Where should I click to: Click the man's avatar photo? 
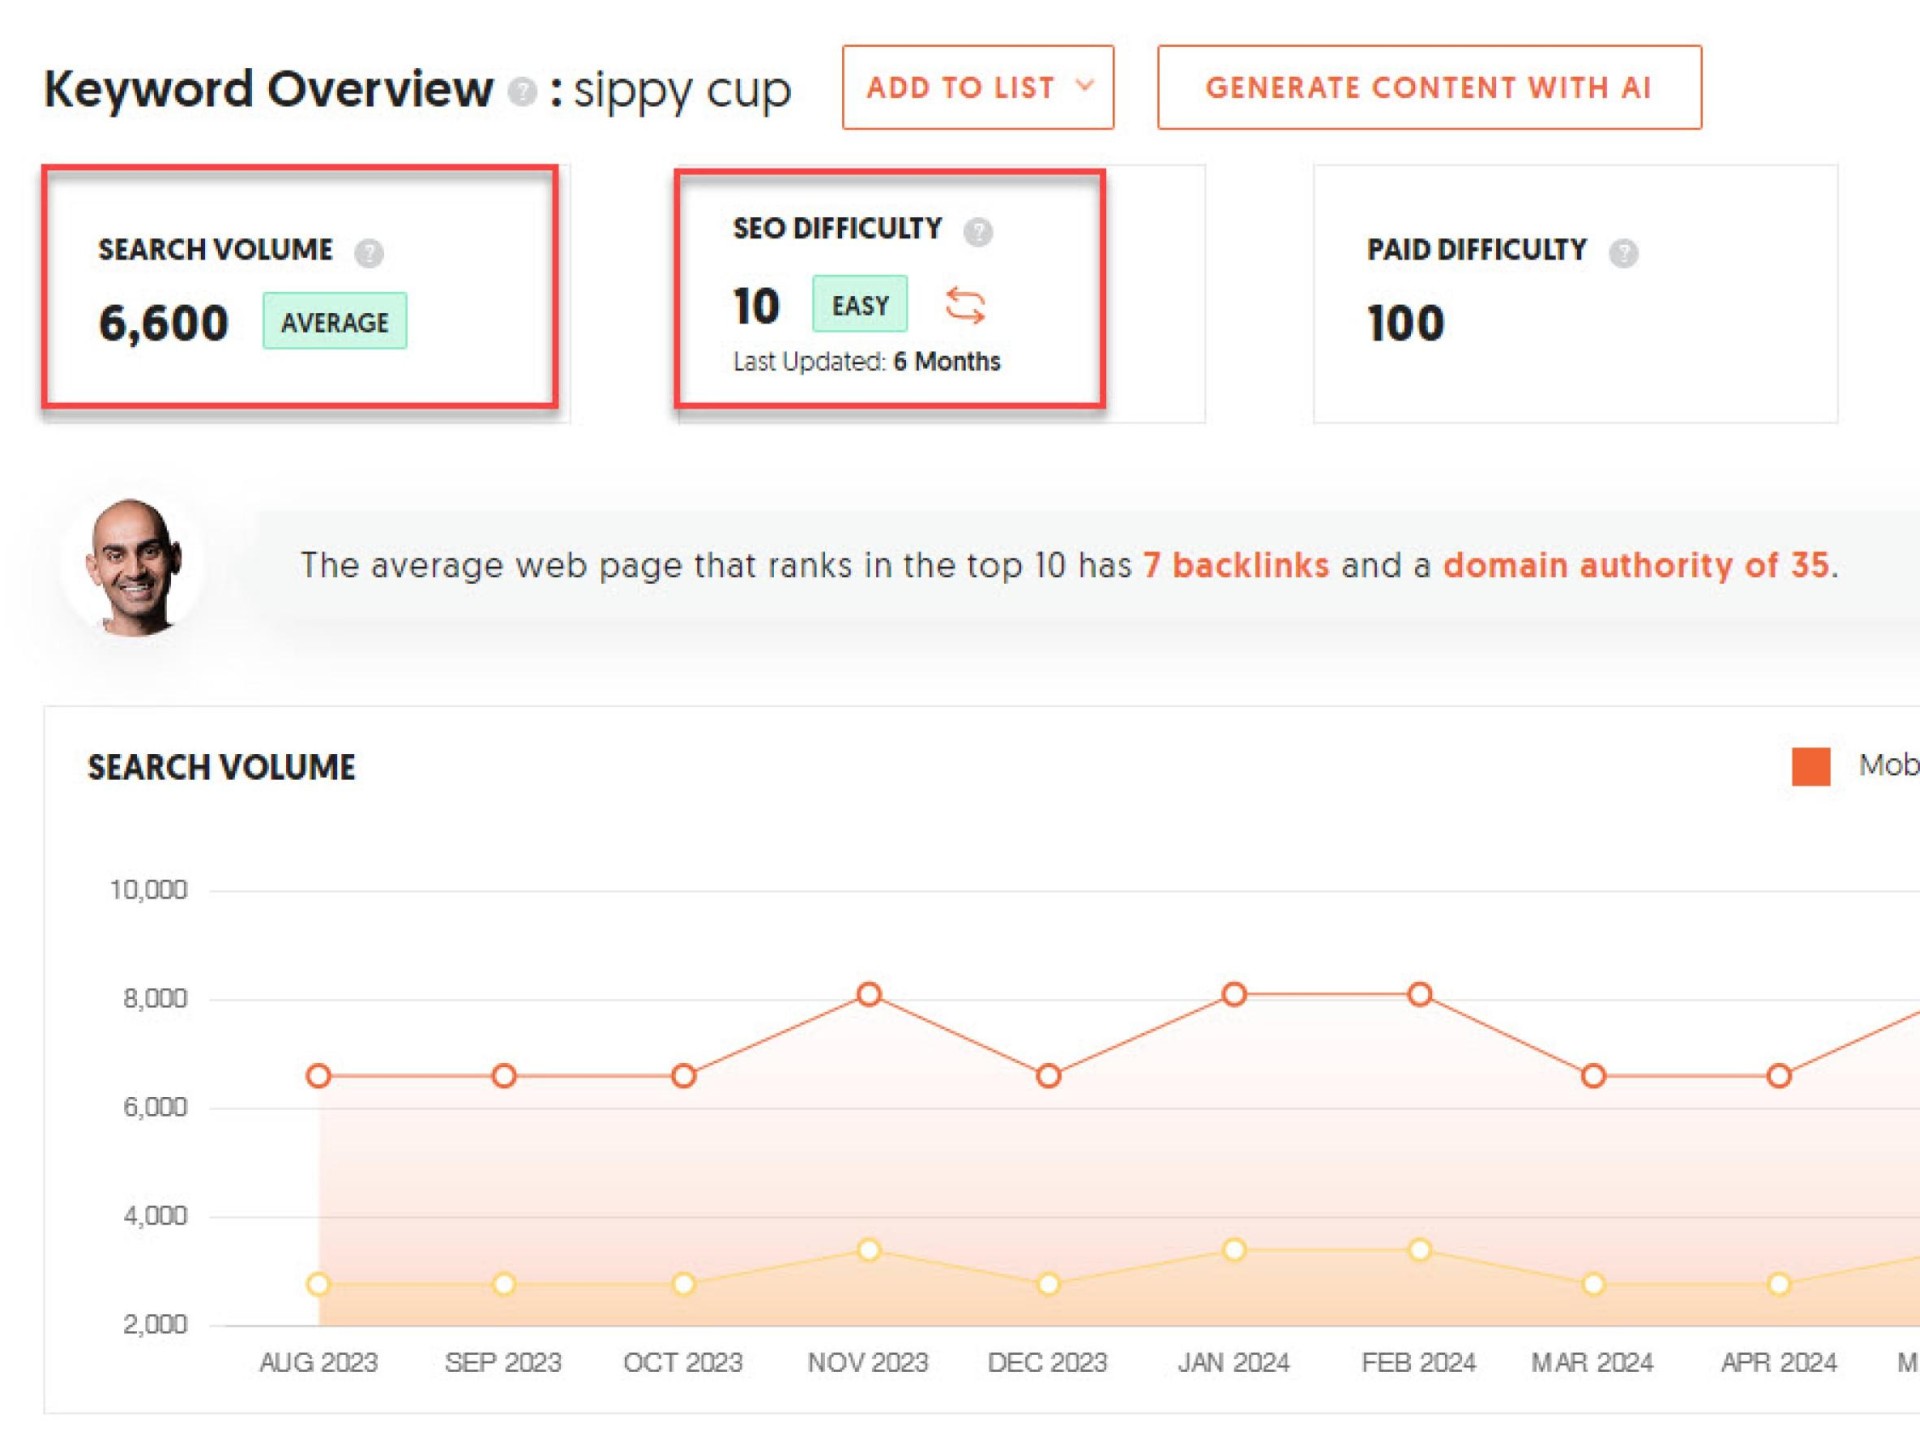pyautogui.click(x=134, y=567)
